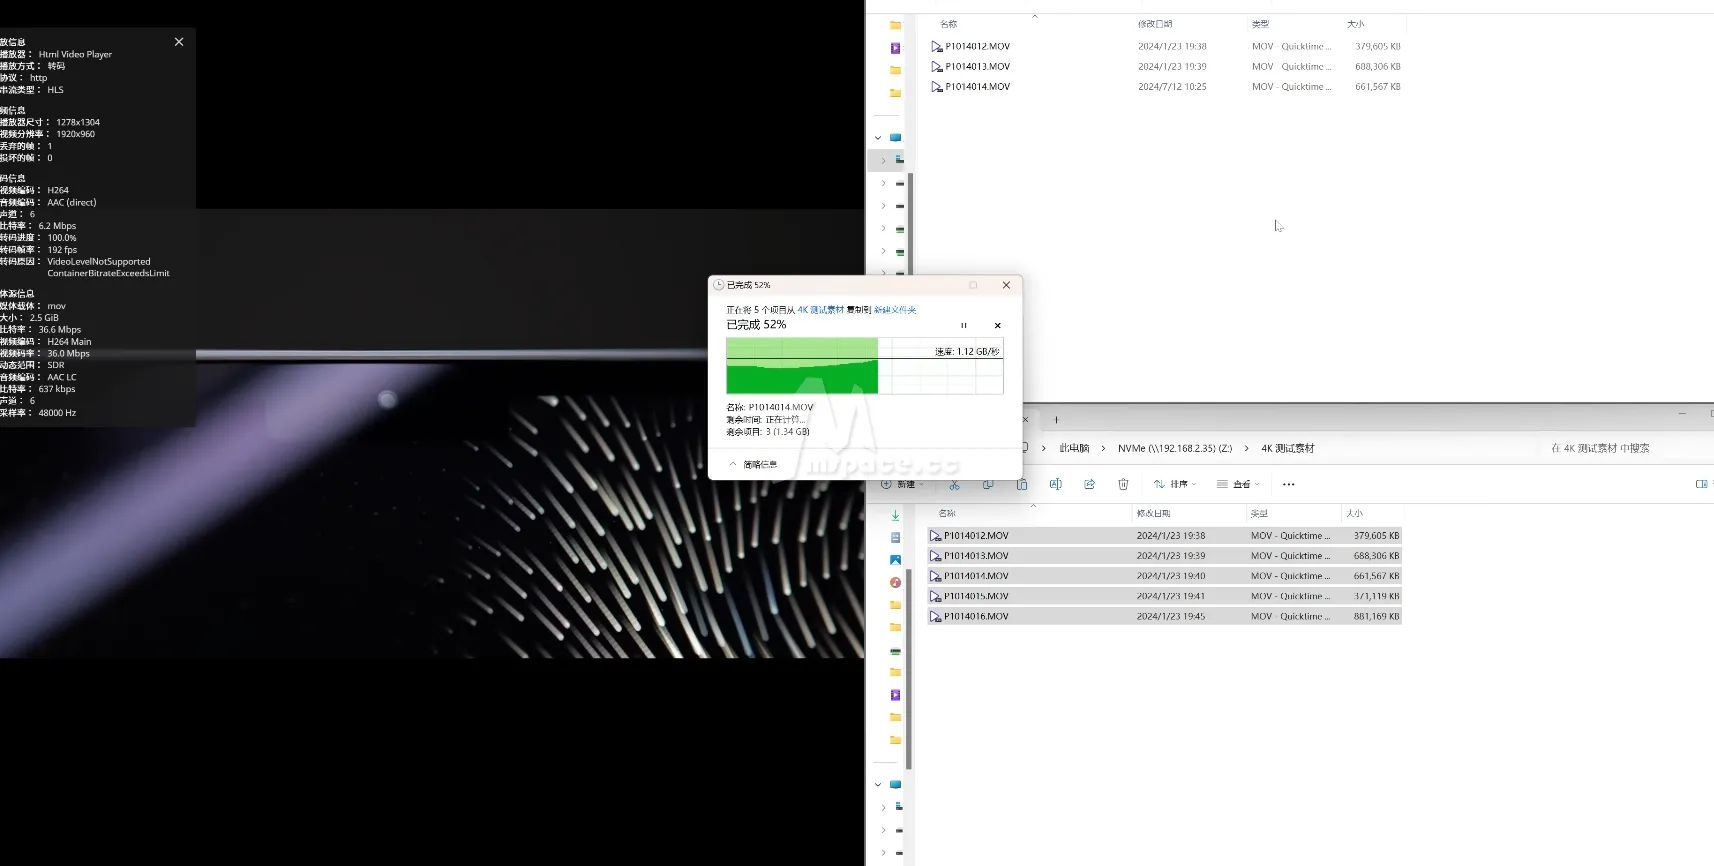Open the 新建 new item dropdown
The image size is (1714, 866).
pyautogui.click(x=903, y=484)
